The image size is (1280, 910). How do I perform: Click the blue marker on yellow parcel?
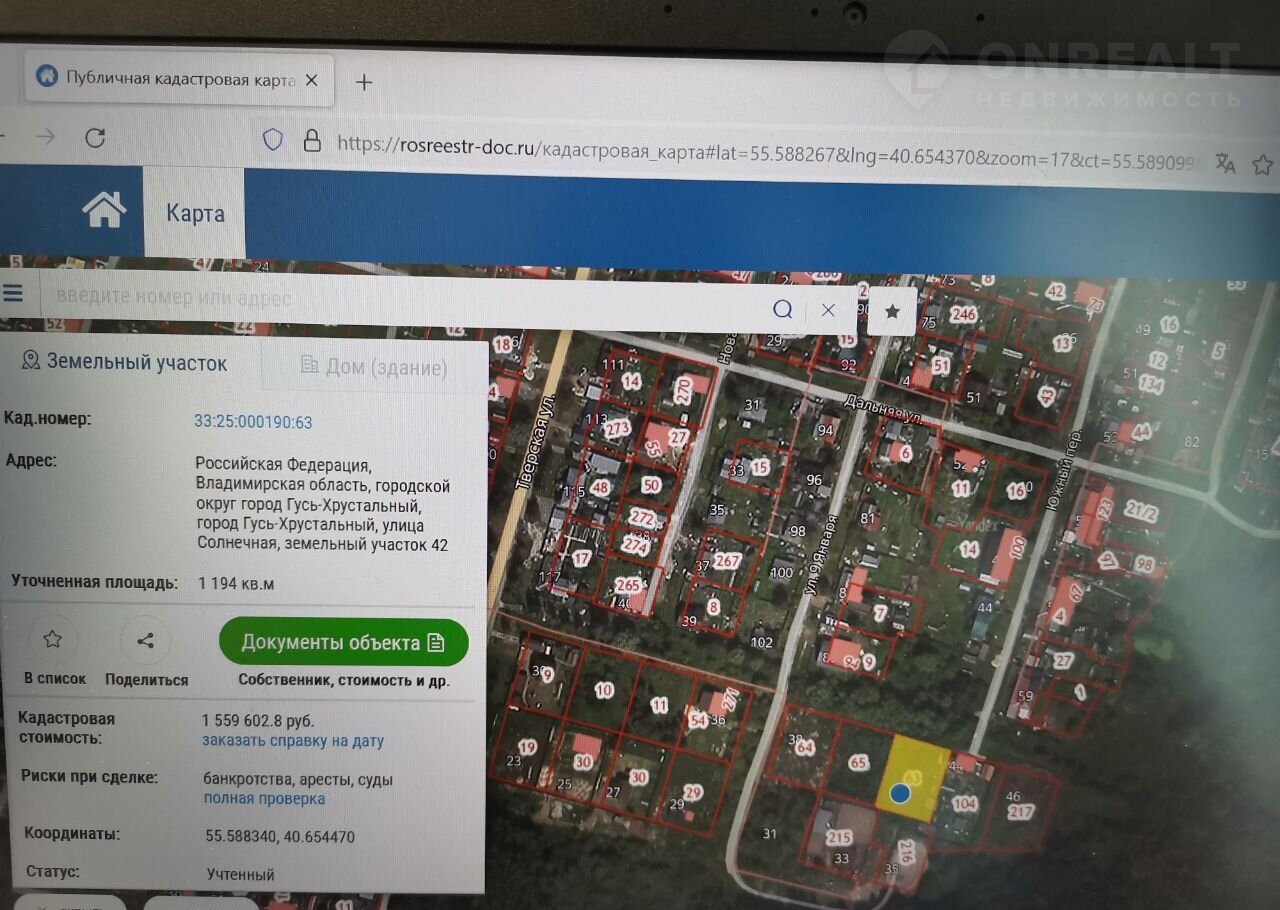[x=900, y=793]
